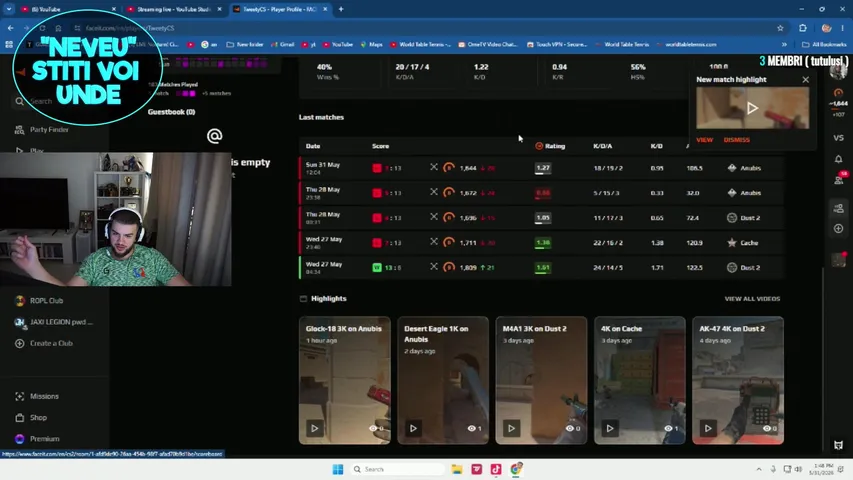Open the Maps bookmark
Screen dimensions: 853x480
tap(372, 45)
